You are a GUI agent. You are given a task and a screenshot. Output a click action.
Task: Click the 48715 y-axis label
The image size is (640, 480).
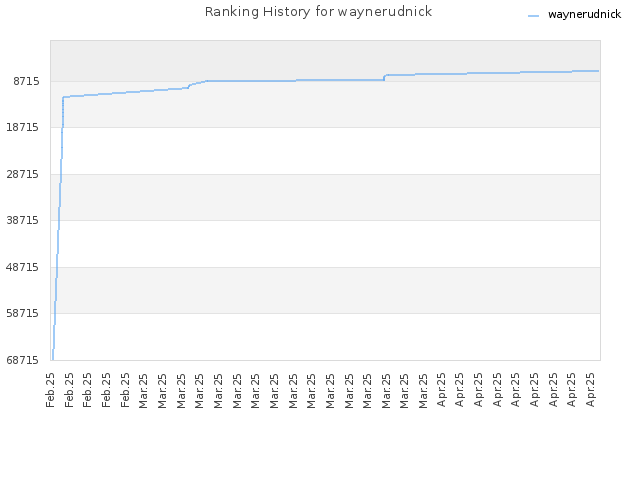[x=23, y=267]
